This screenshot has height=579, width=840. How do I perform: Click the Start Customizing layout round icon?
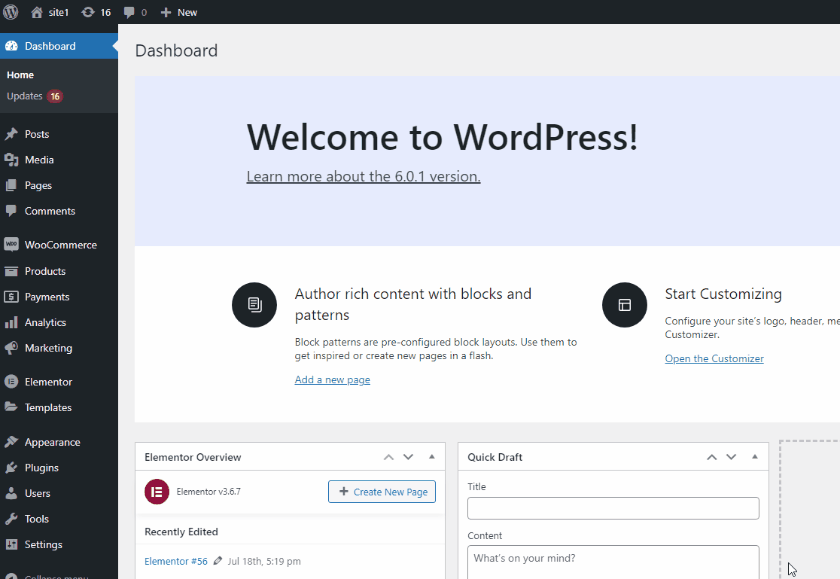625,305
